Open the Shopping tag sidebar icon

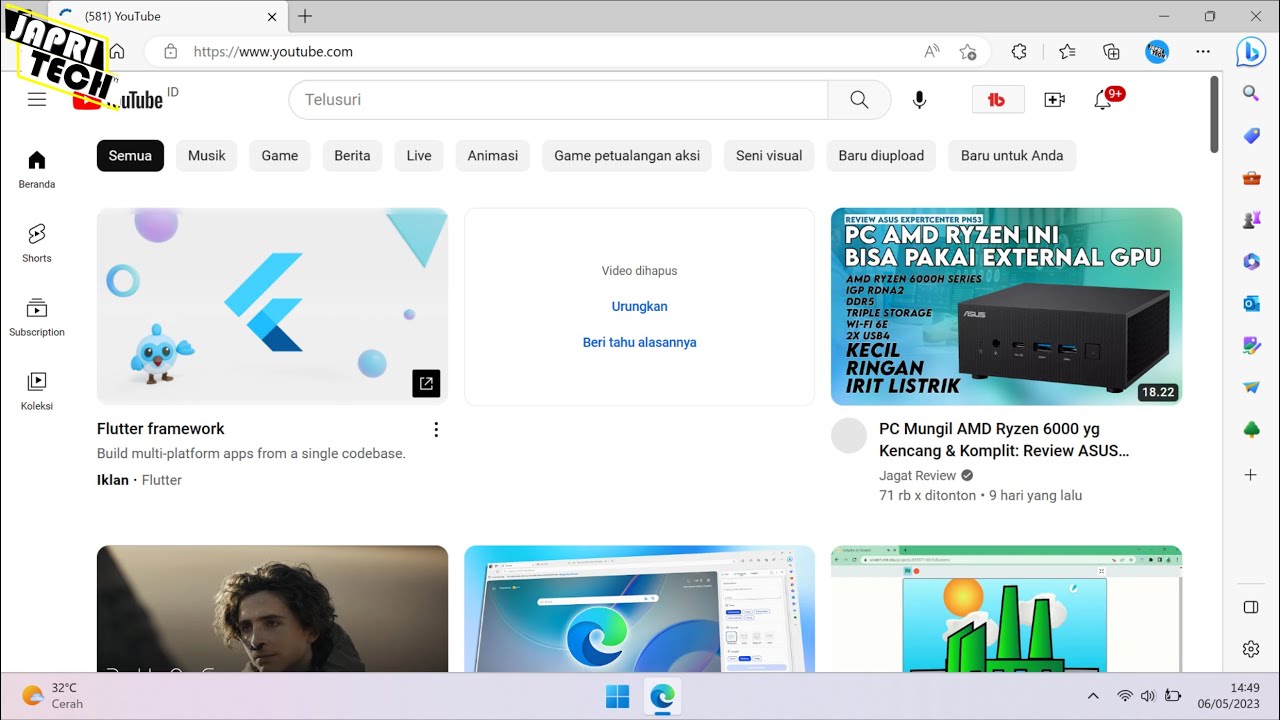click(x=1251, y=136)
